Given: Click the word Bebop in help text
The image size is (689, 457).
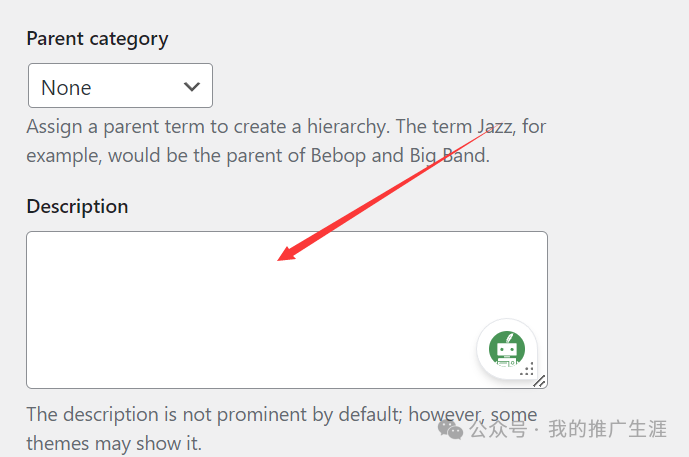Looking at the screenshot, I should click(x=338, y=156).
